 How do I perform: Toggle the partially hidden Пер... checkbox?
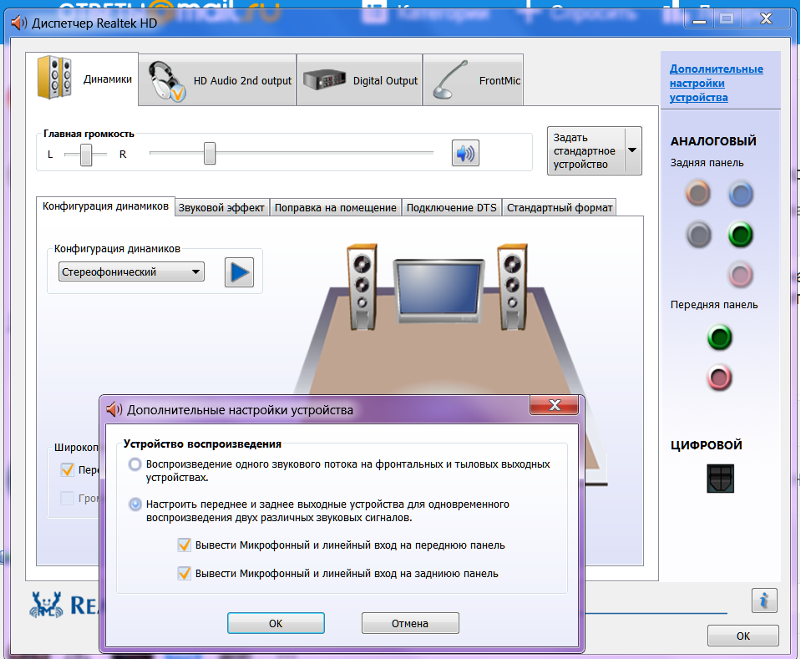pyautogui.click(x=67, y=470)
